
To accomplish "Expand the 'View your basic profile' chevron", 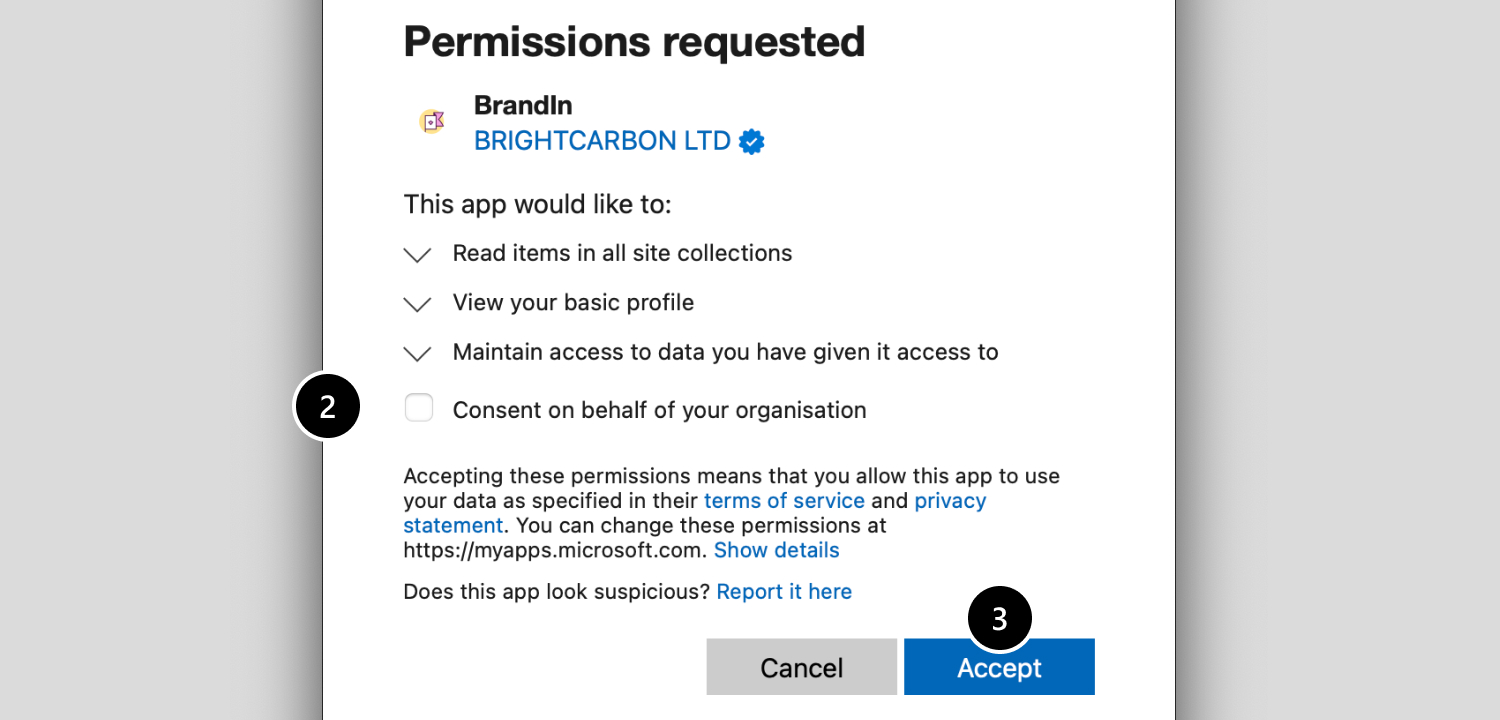I will point(417,304).
